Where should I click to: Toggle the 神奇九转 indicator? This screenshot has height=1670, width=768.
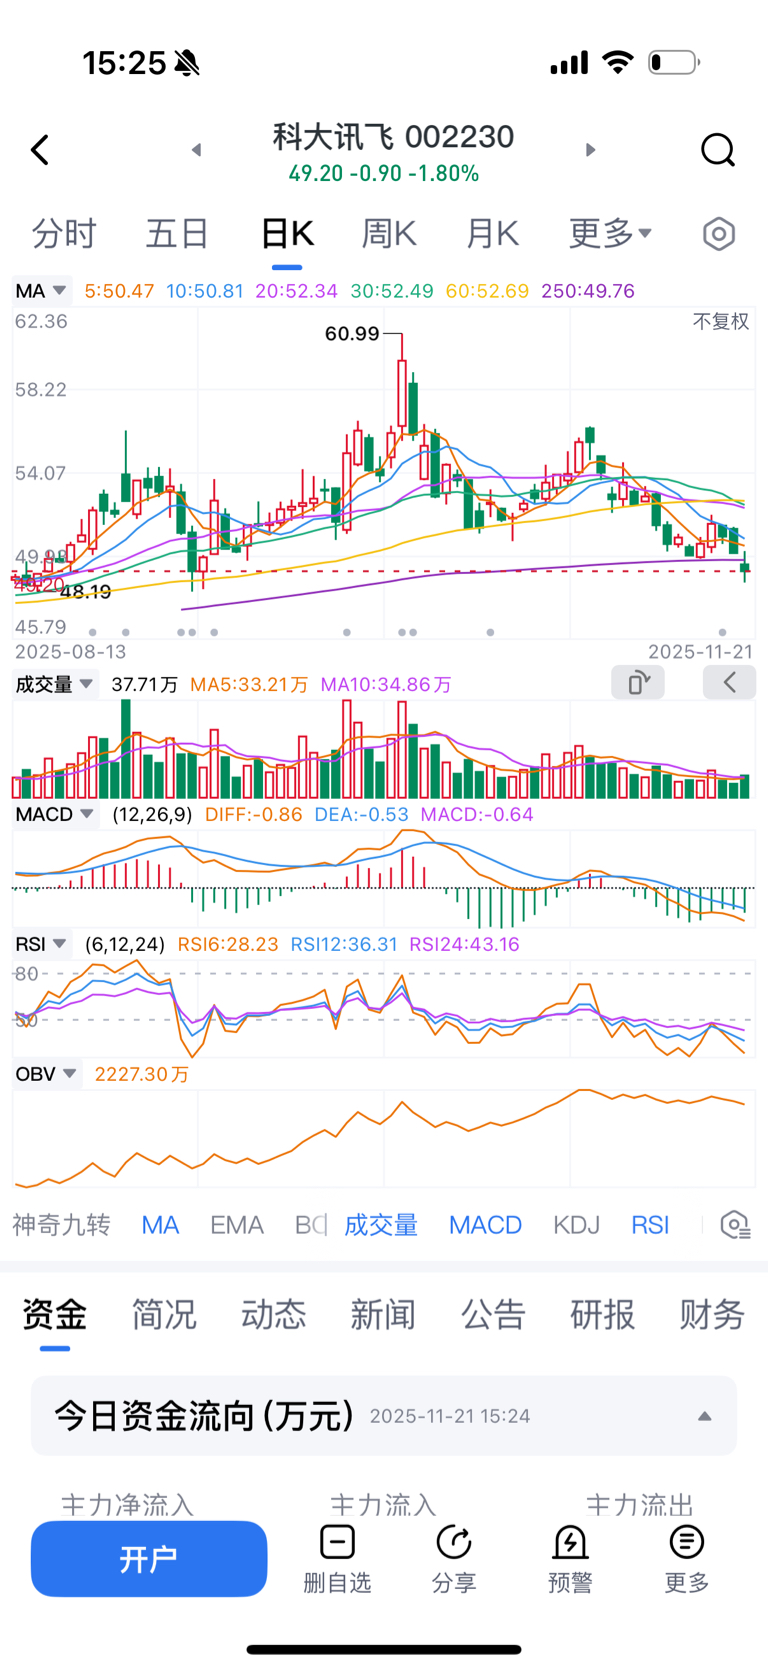[61, 1225]
